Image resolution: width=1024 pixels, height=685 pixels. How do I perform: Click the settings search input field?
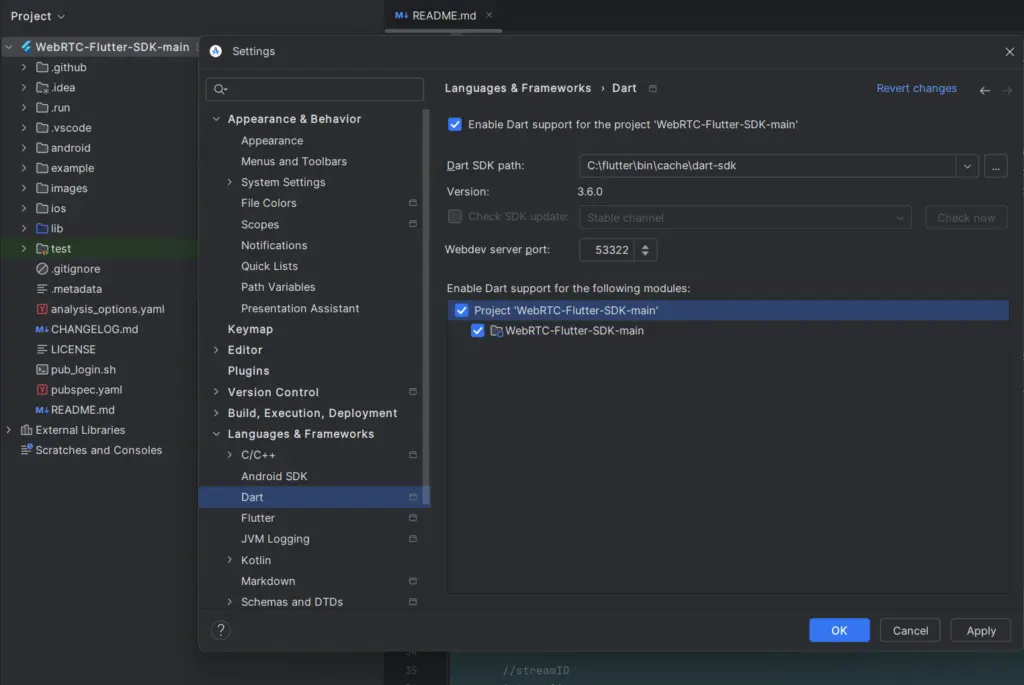point(315,89)
